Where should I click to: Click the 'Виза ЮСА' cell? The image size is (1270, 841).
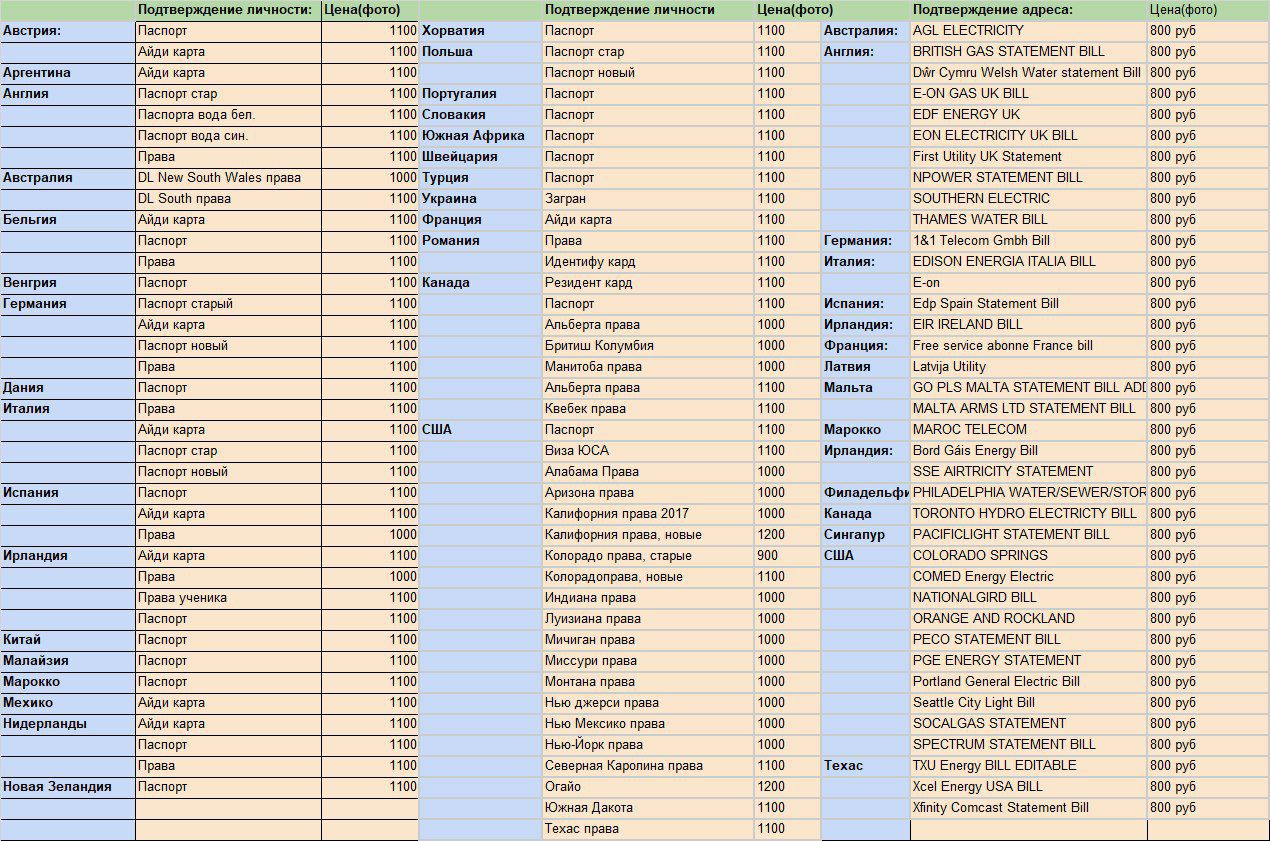pos(648,451)
